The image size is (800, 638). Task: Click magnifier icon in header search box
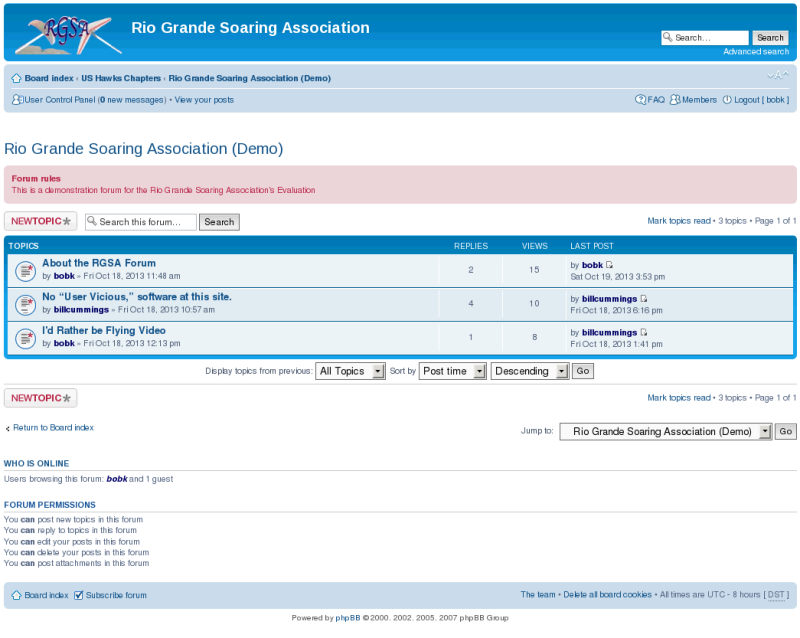coord(667,37)
